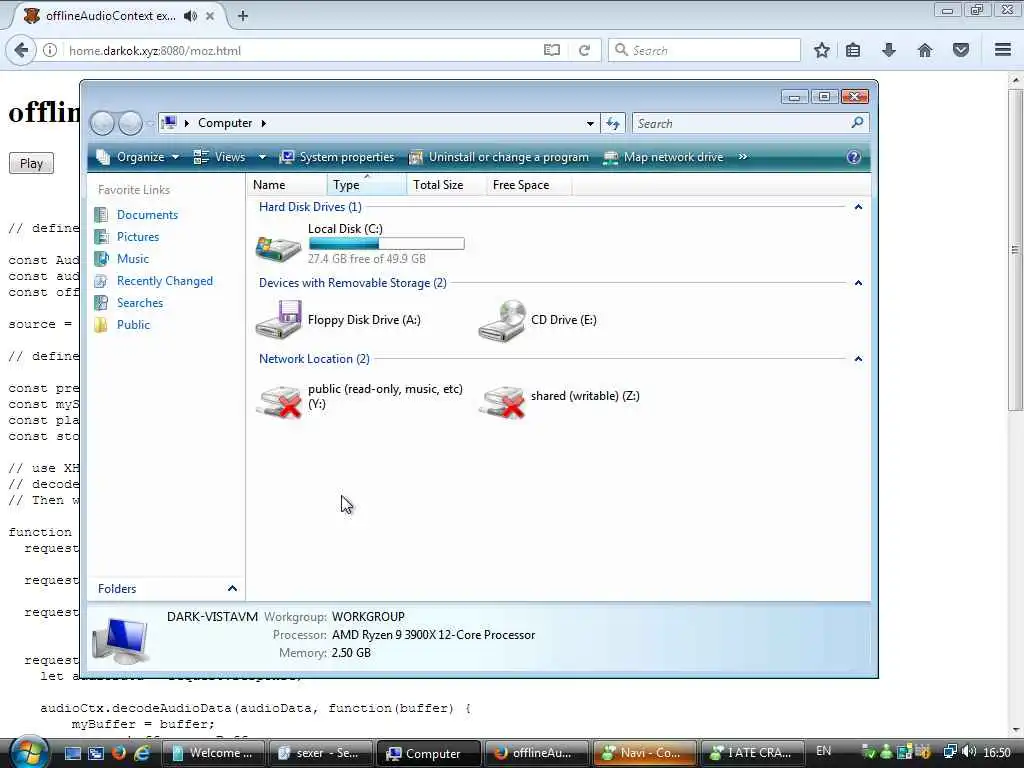Click the Play button on the web page

pyautogui.click(x=31, y=163)
